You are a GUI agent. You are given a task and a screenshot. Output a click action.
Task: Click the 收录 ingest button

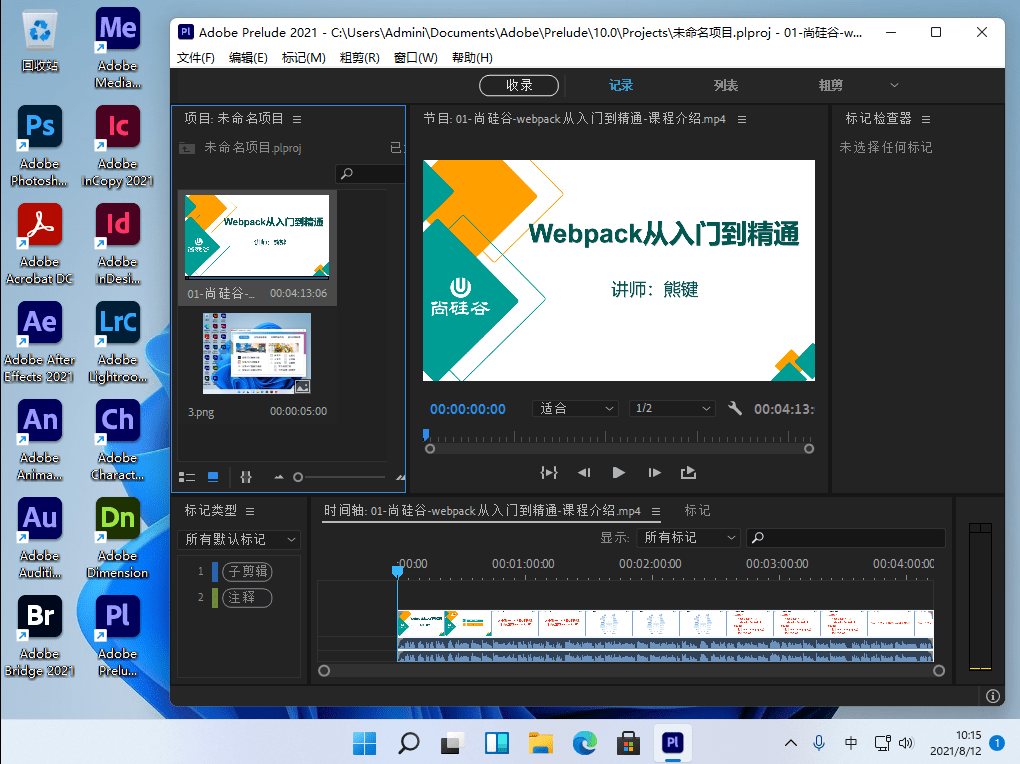pos(519,85)
